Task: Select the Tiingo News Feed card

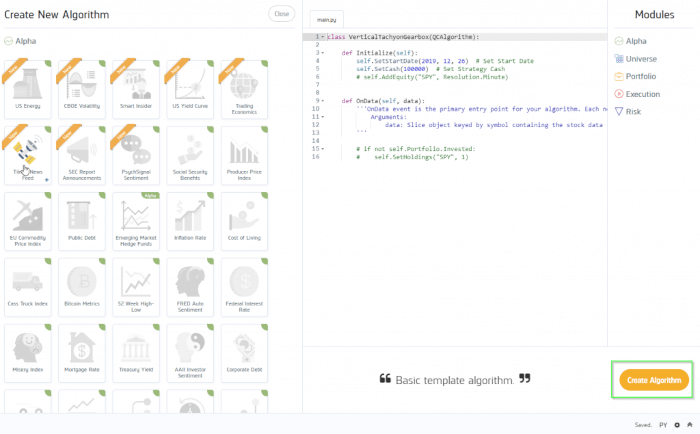Action: (28, 155)
